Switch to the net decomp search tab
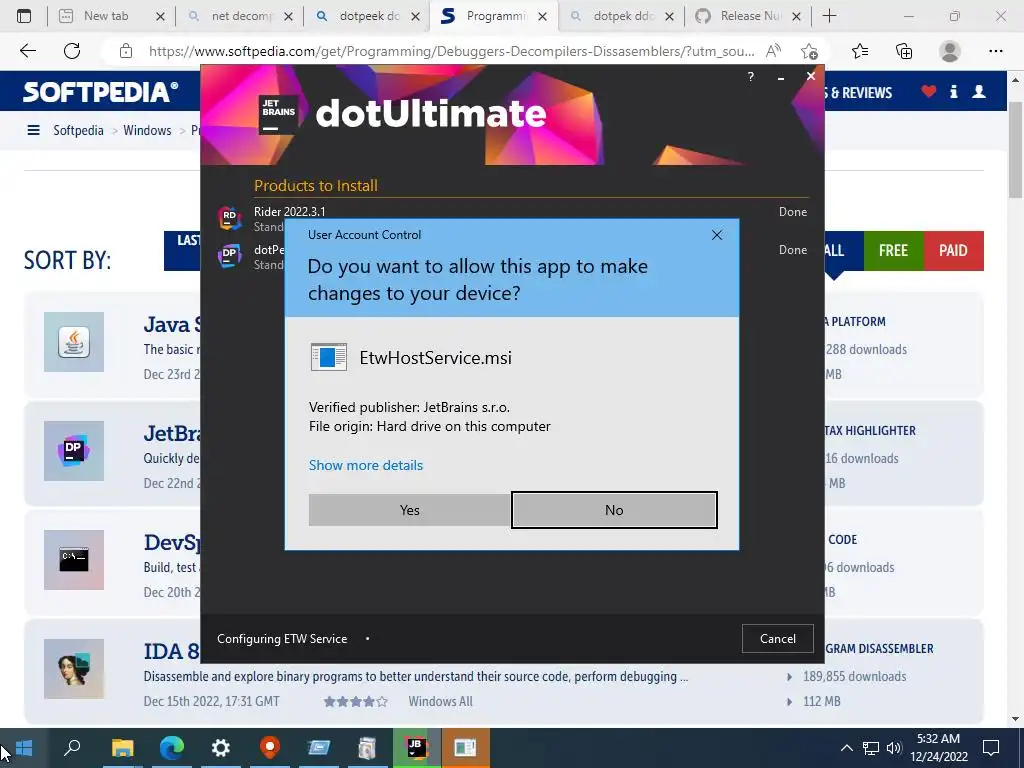This screenshot has height=768, width=1024. [x=240, y=16]
